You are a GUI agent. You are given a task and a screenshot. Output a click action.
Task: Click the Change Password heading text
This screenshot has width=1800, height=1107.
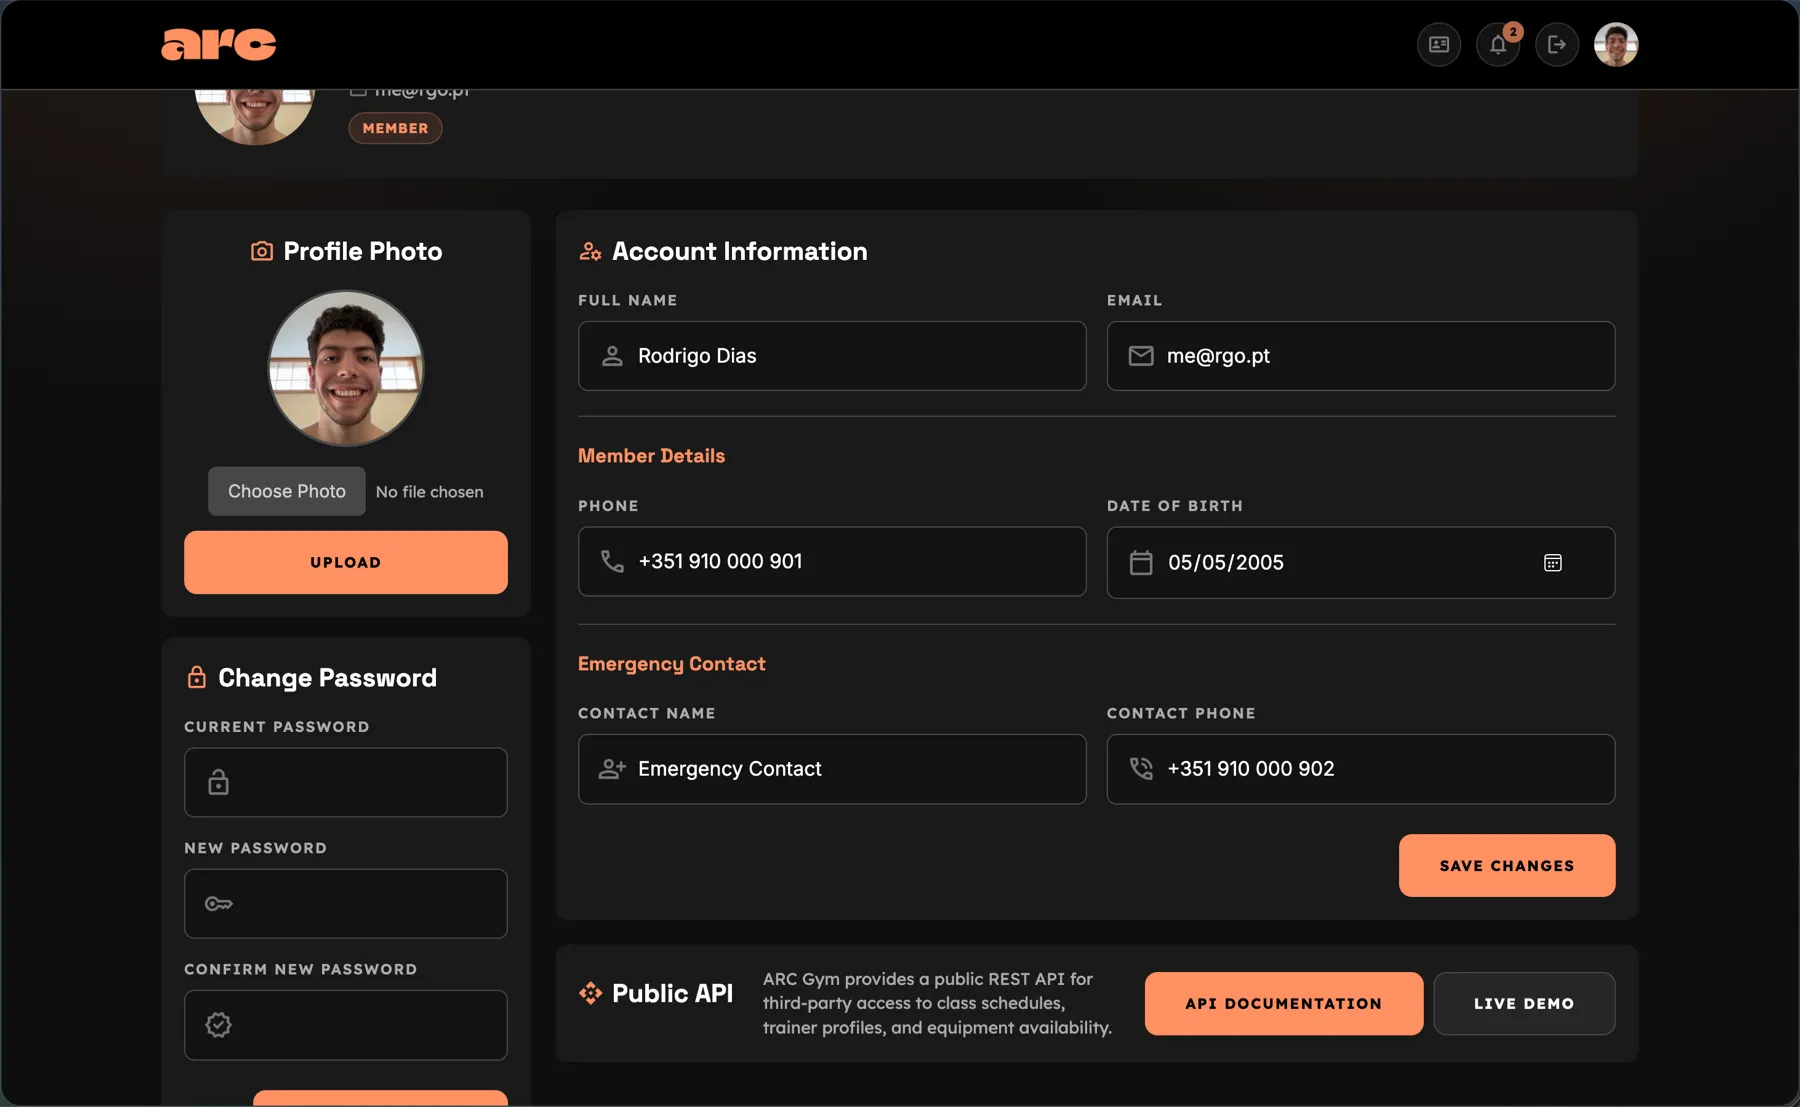tap(327, 678)
